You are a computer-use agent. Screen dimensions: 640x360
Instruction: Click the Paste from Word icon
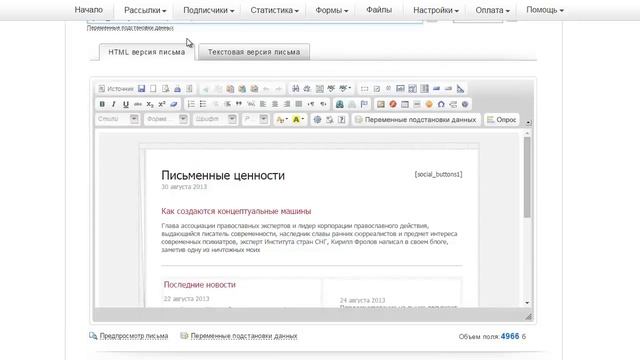point(254,89)
